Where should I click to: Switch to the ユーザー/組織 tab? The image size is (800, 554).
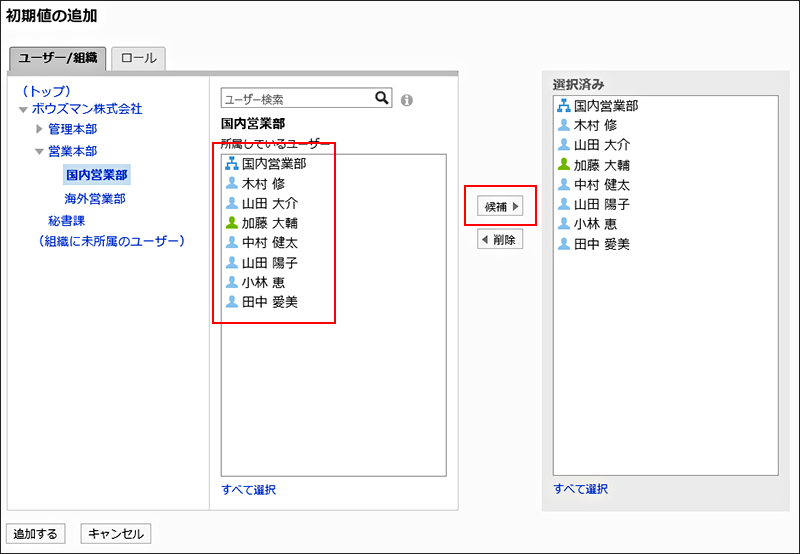tap(58, 58)
